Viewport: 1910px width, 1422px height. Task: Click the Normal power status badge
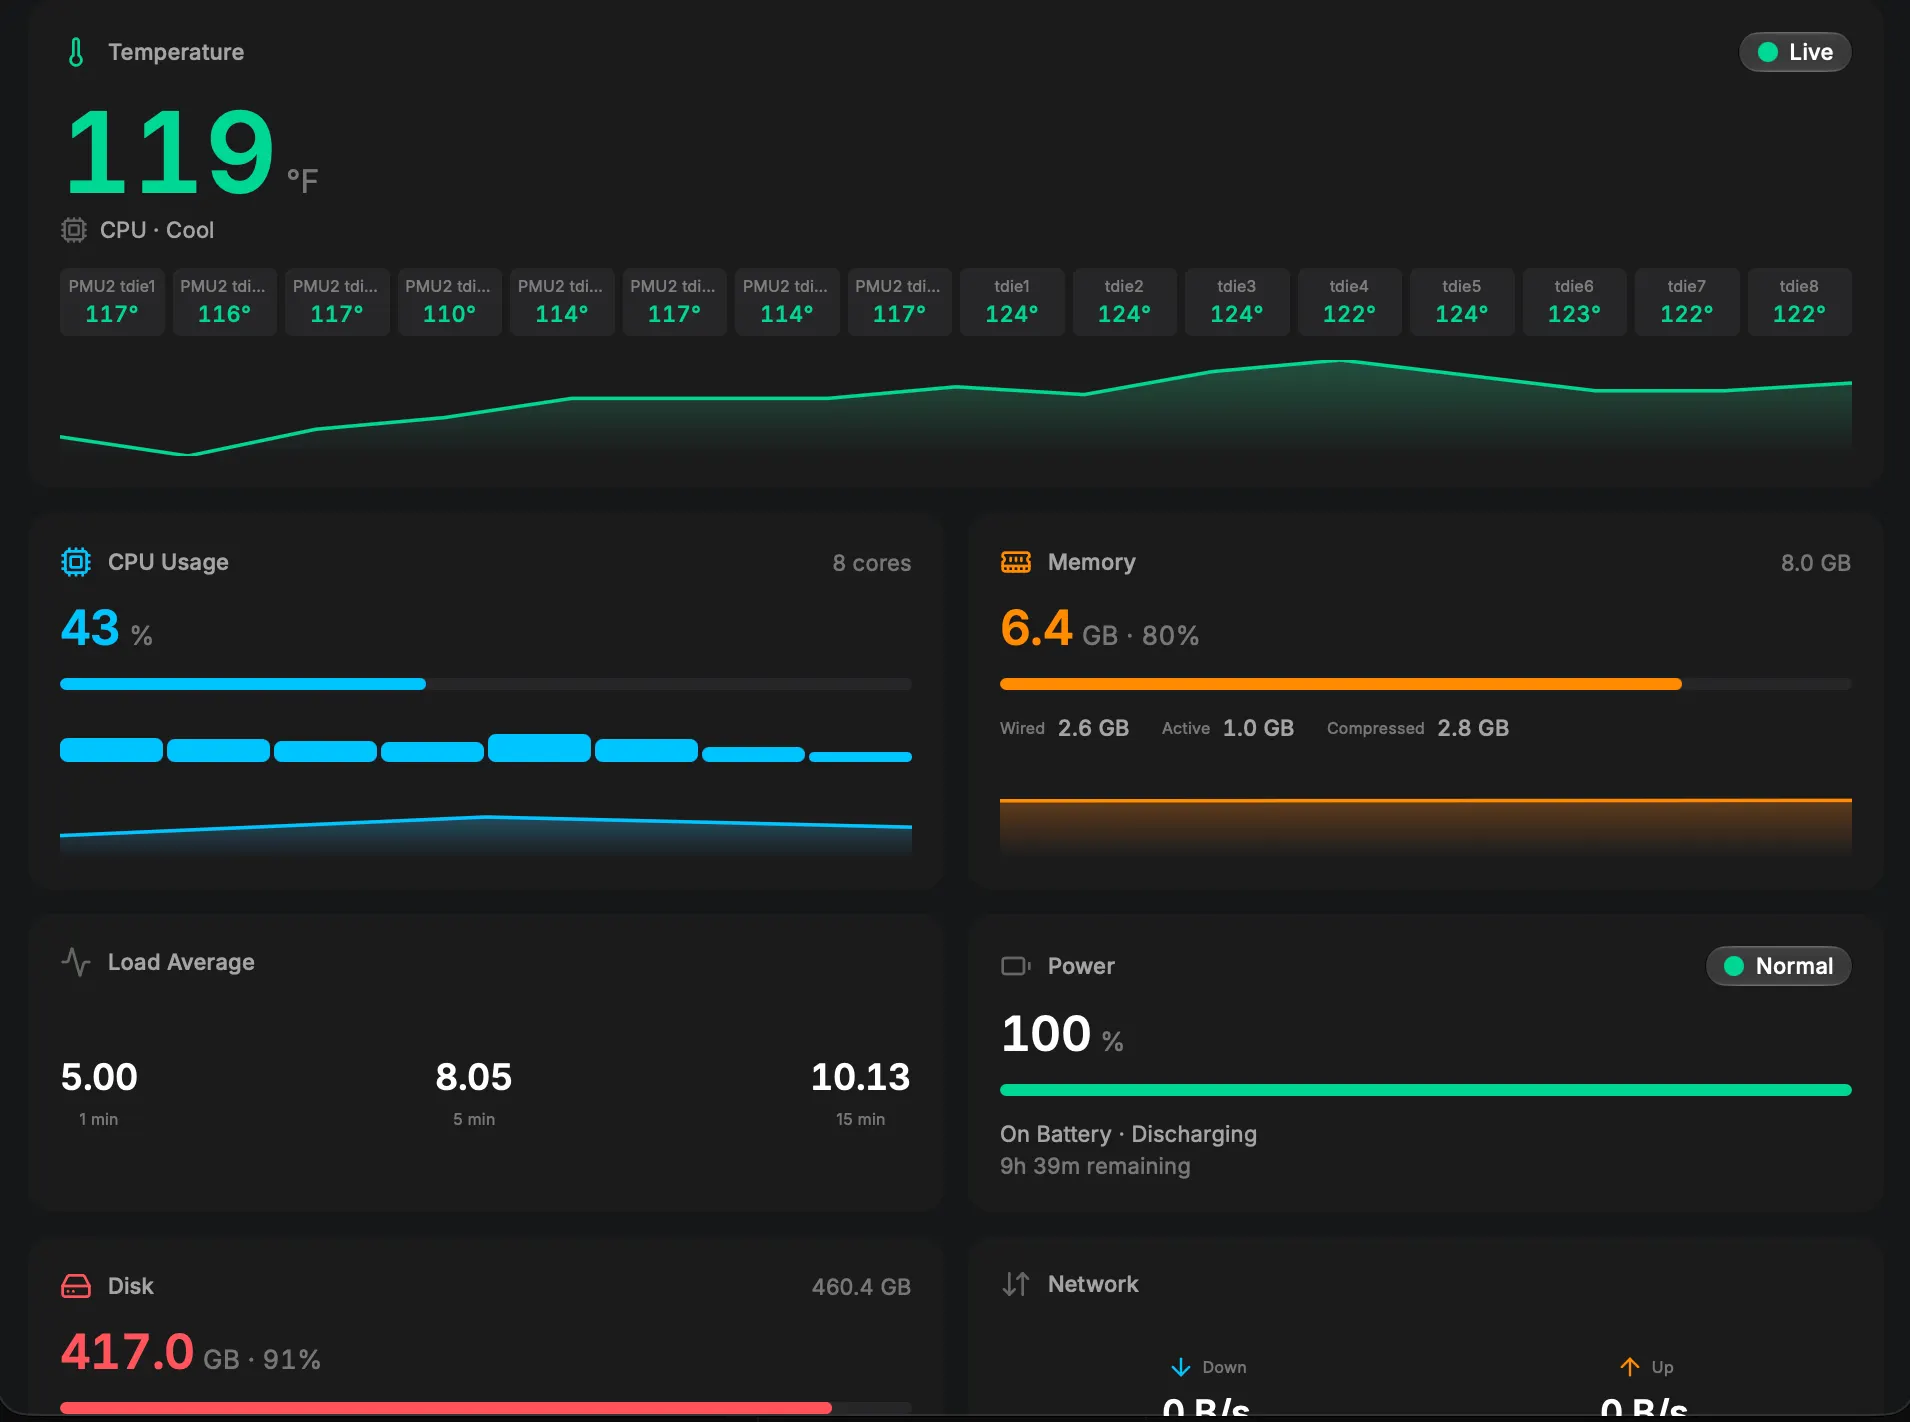(1778, 966)
